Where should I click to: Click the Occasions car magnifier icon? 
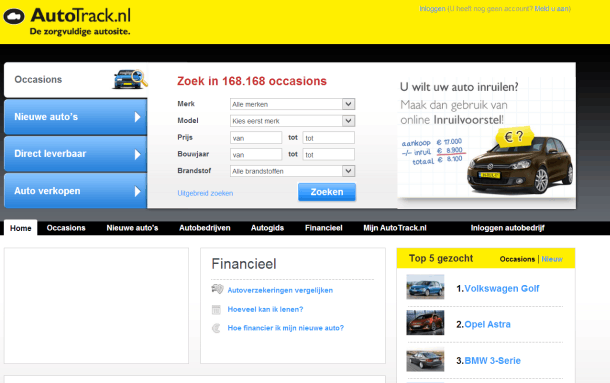[130, 79]
